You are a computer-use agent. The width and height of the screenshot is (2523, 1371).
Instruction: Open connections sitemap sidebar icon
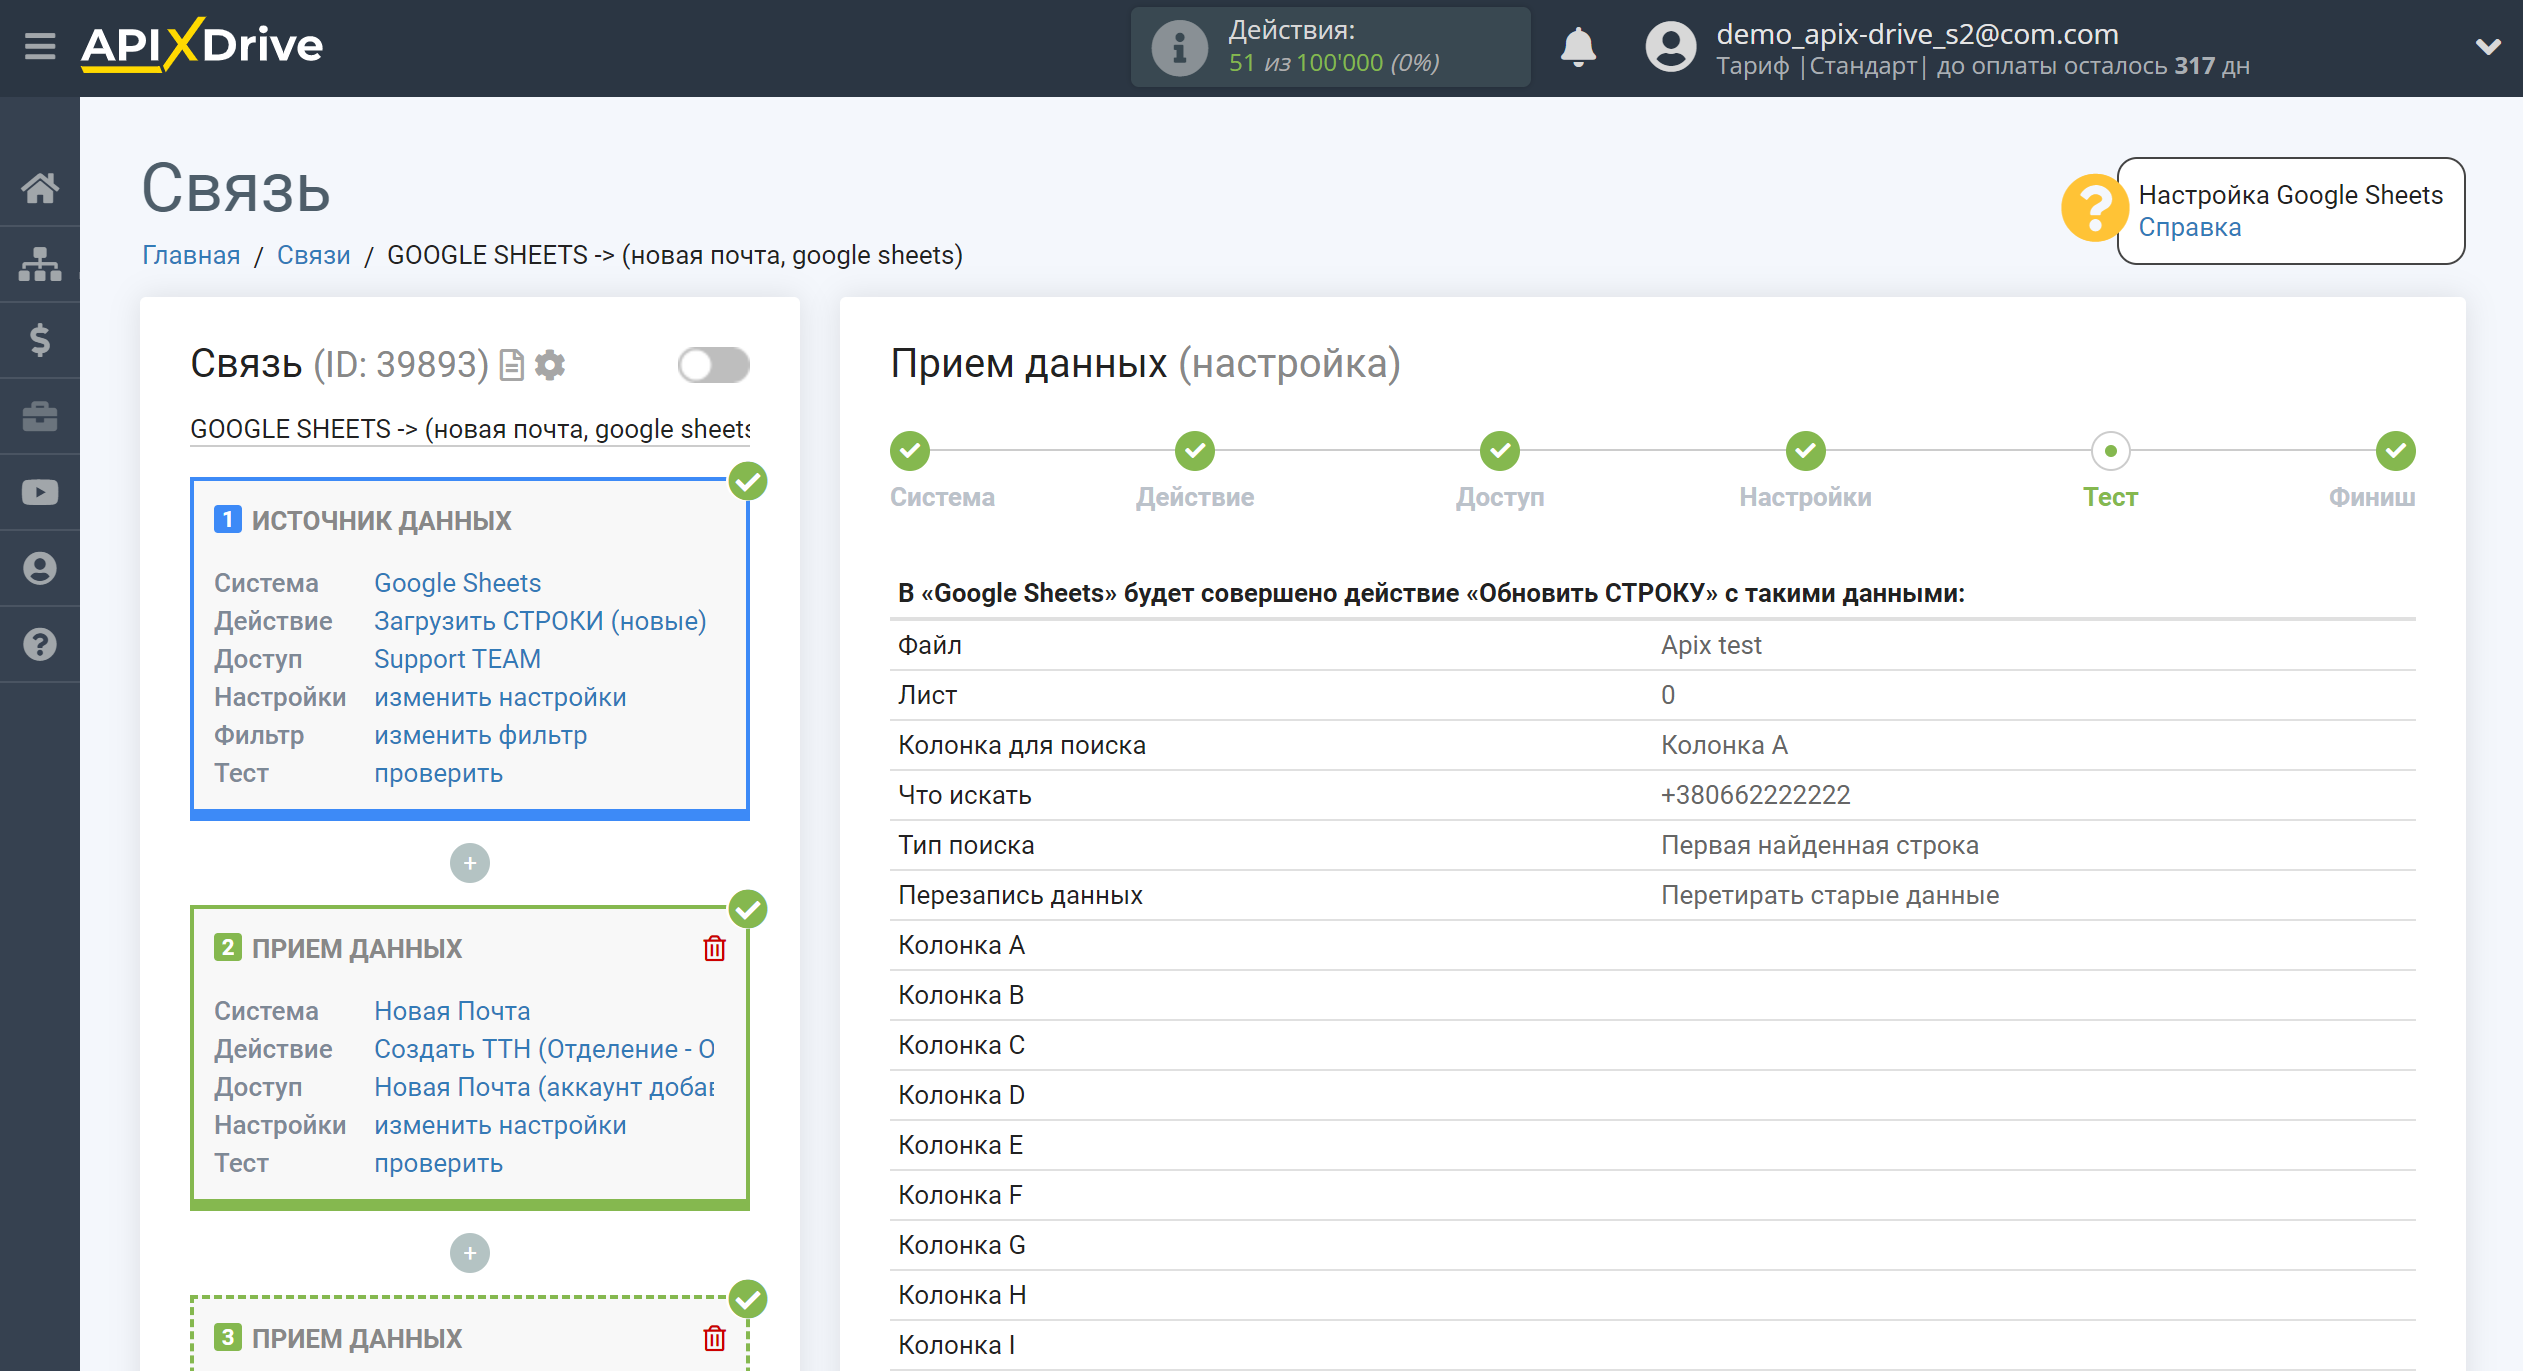(x=40, y=264)
